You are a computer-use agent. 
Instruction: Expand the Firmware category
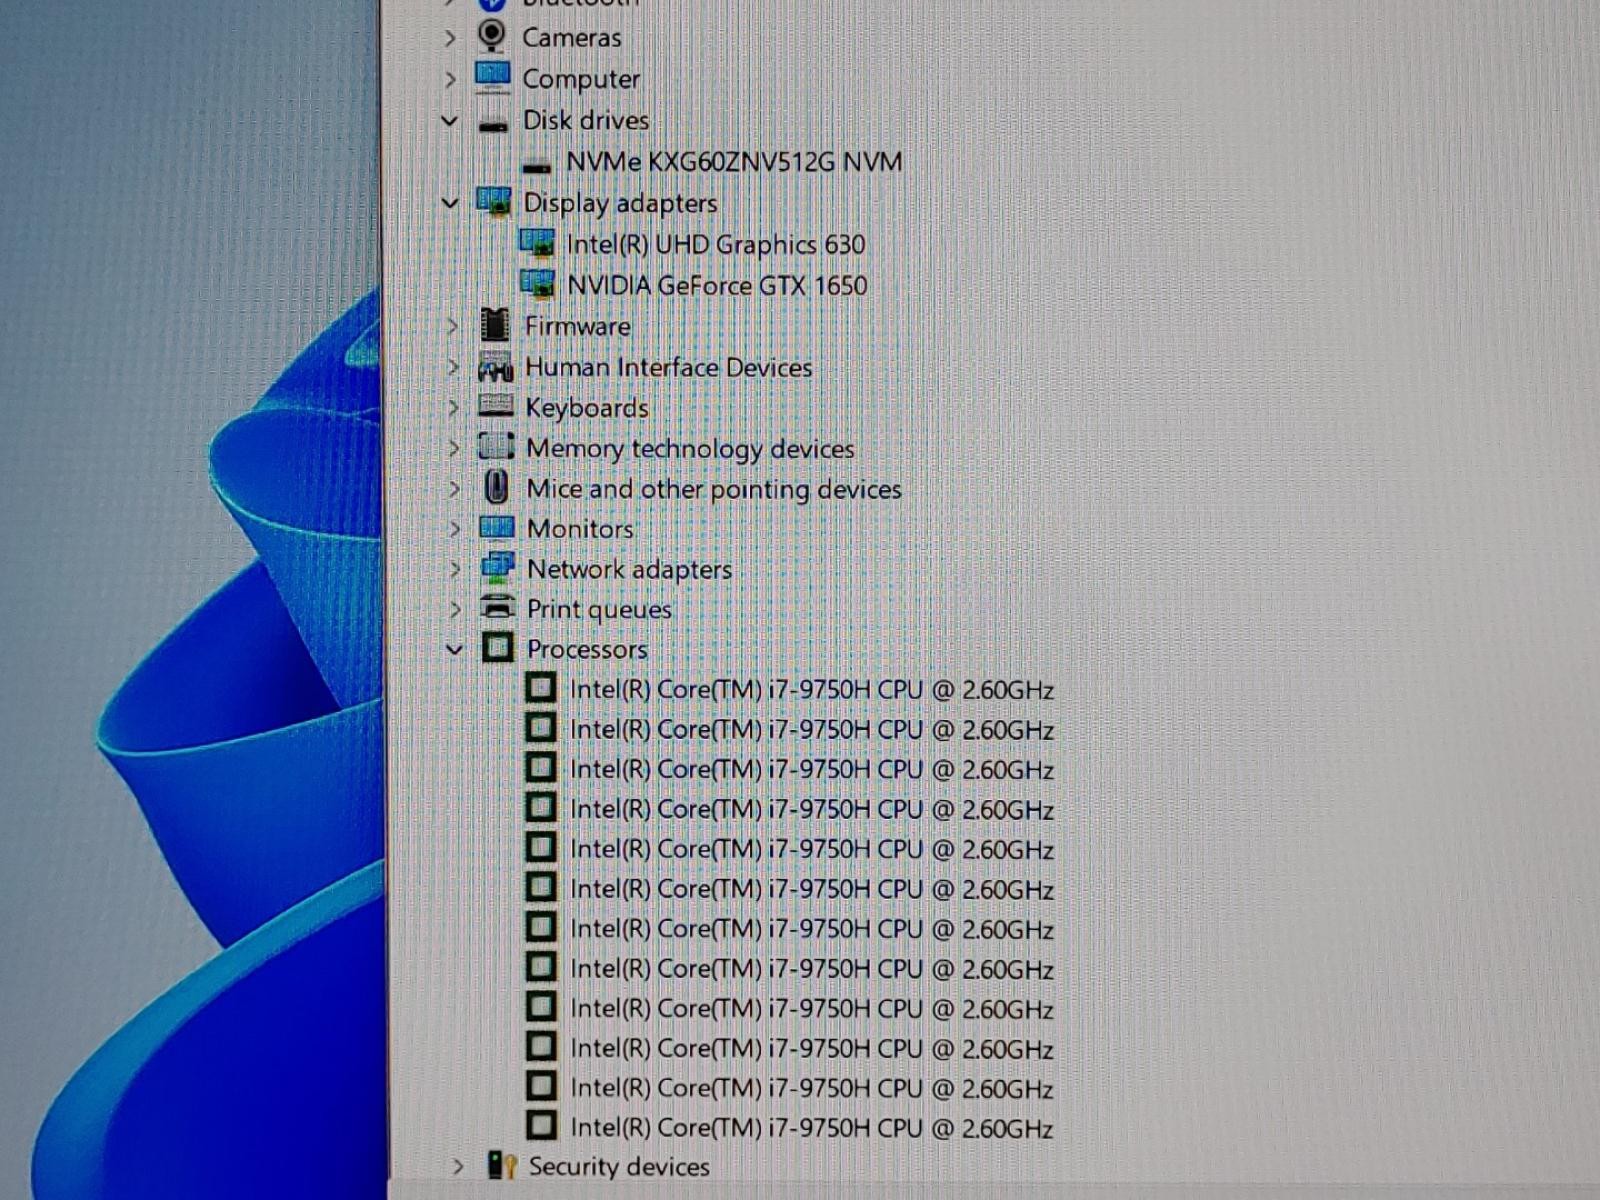453,326
